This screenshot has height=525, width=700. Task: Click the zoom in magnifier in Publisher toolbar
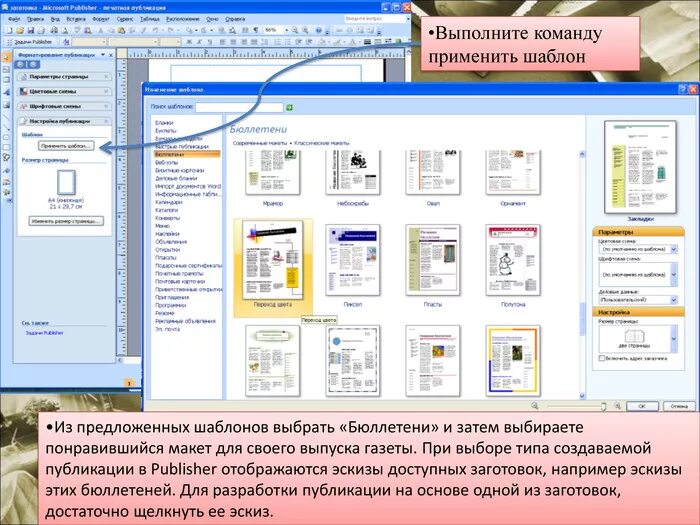pos(305,30)
